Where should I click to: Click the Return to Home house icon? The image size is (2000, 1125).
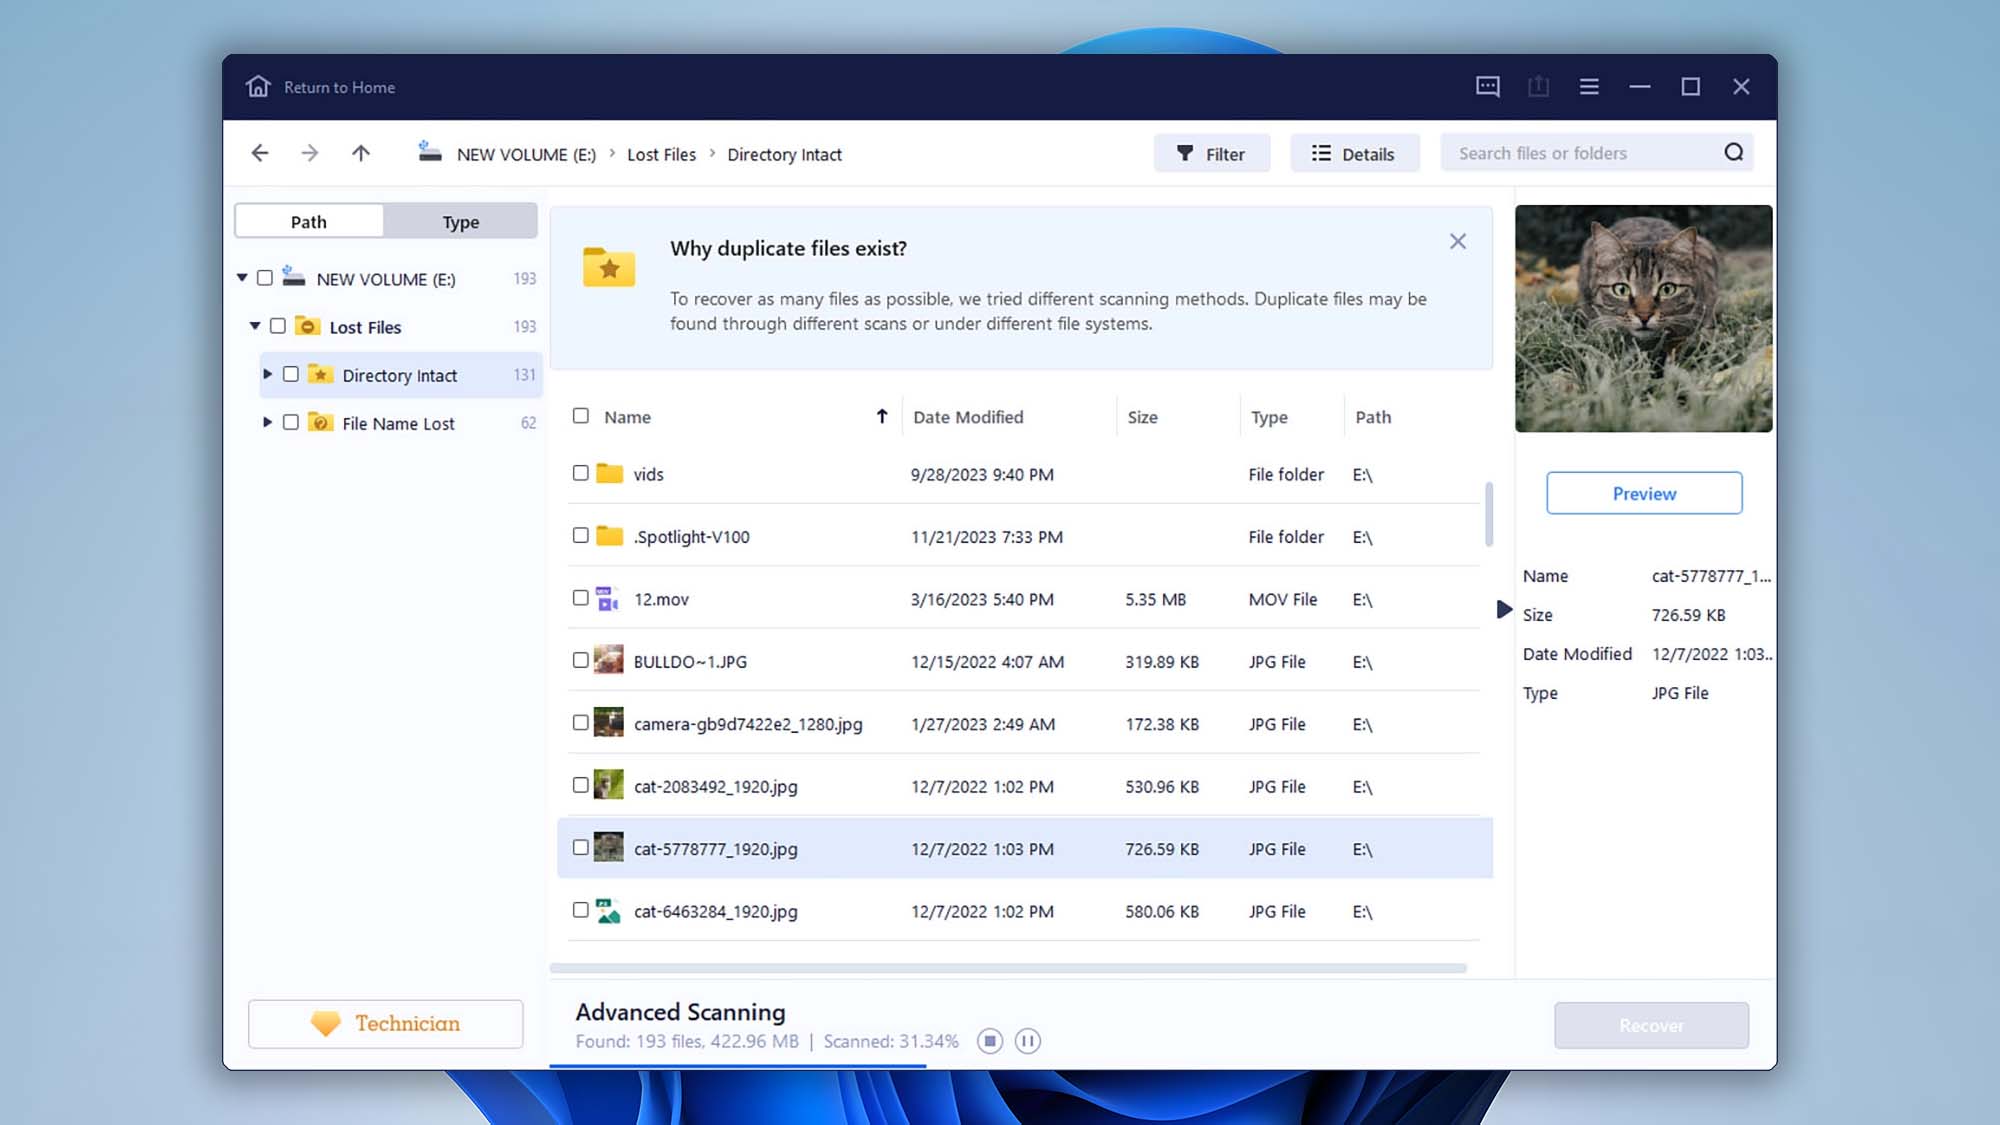258,87
